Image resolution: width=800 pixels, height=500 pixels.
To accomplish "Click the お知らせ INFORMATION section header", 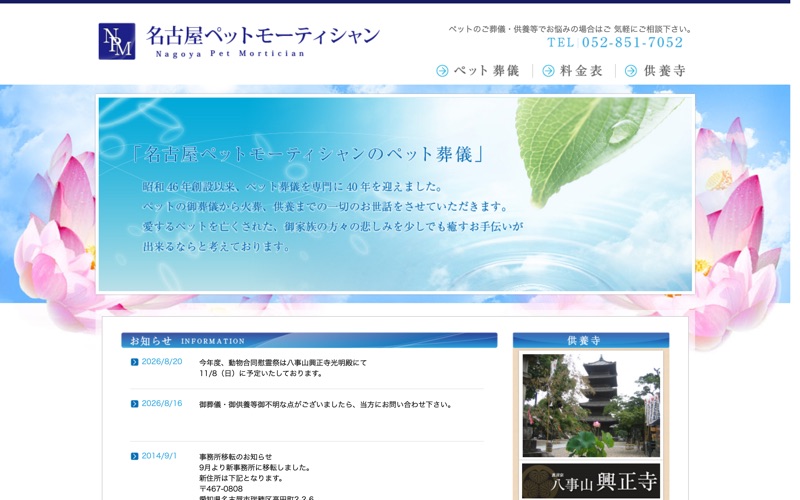I will (x=309, y=340).
